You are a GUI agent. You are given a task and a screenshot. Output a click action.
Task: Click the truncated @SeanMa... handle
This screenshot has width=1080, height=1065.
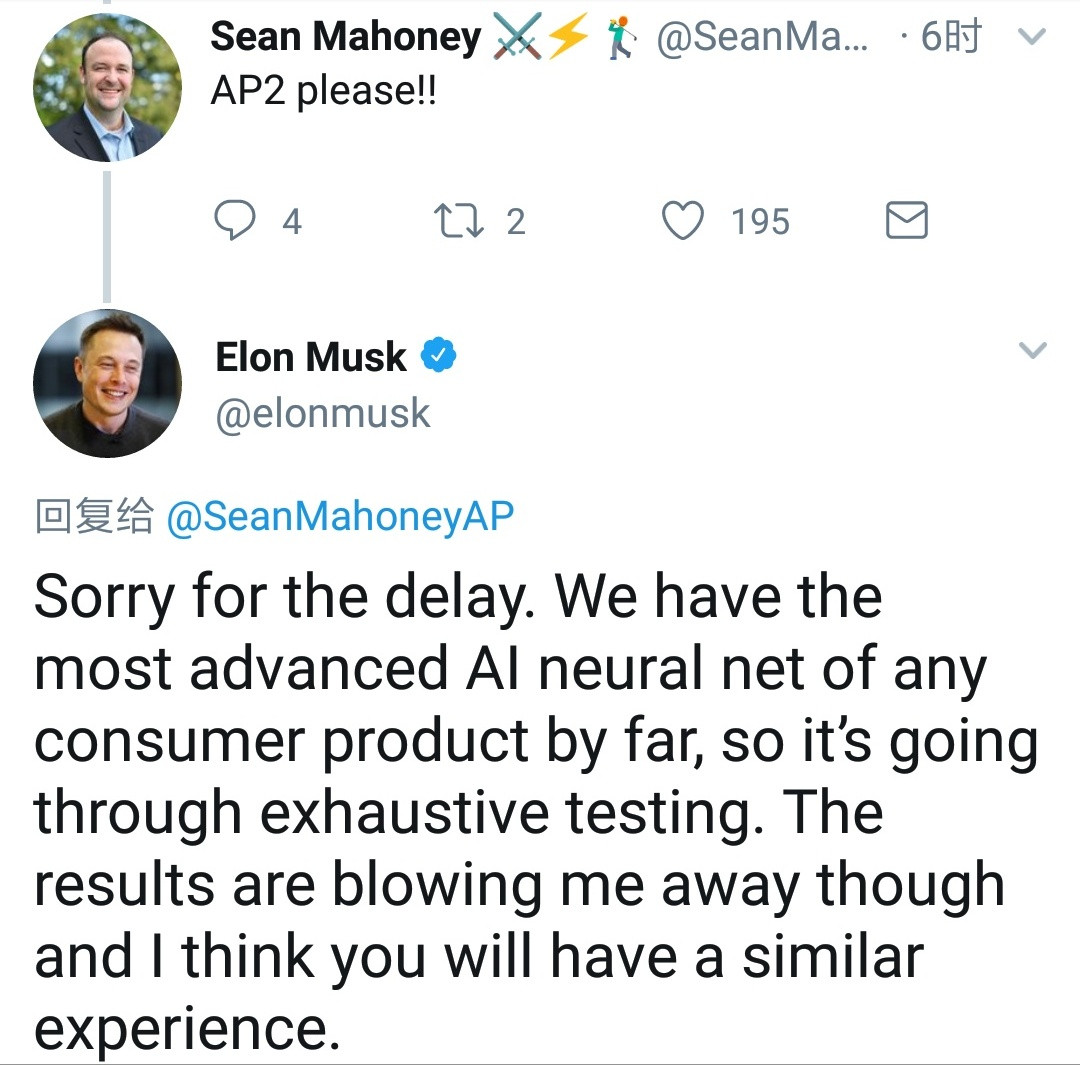[763, 38]
